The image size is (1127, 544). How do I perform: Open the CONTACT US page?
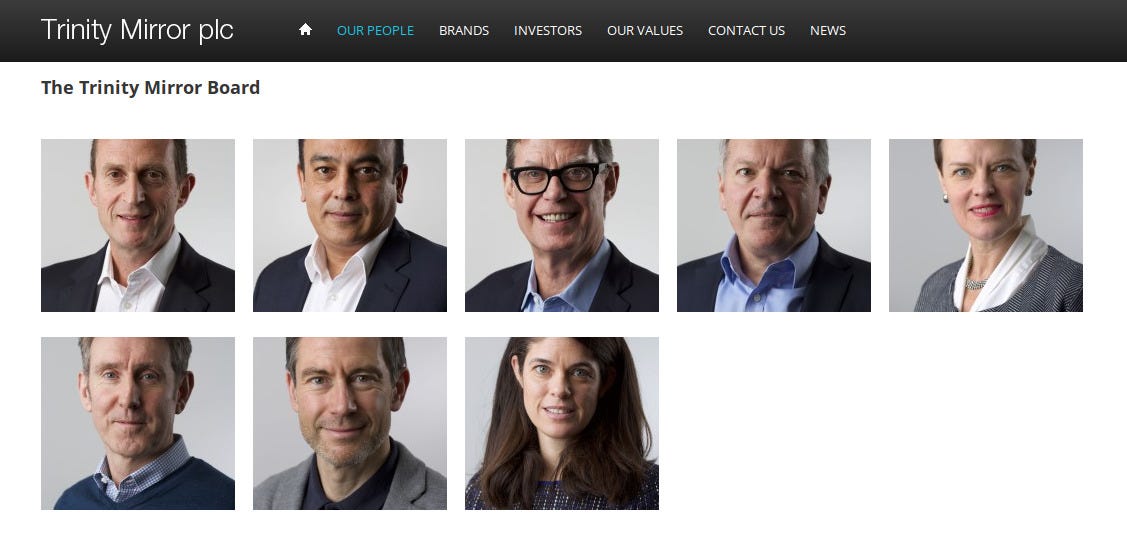point(746,30)
